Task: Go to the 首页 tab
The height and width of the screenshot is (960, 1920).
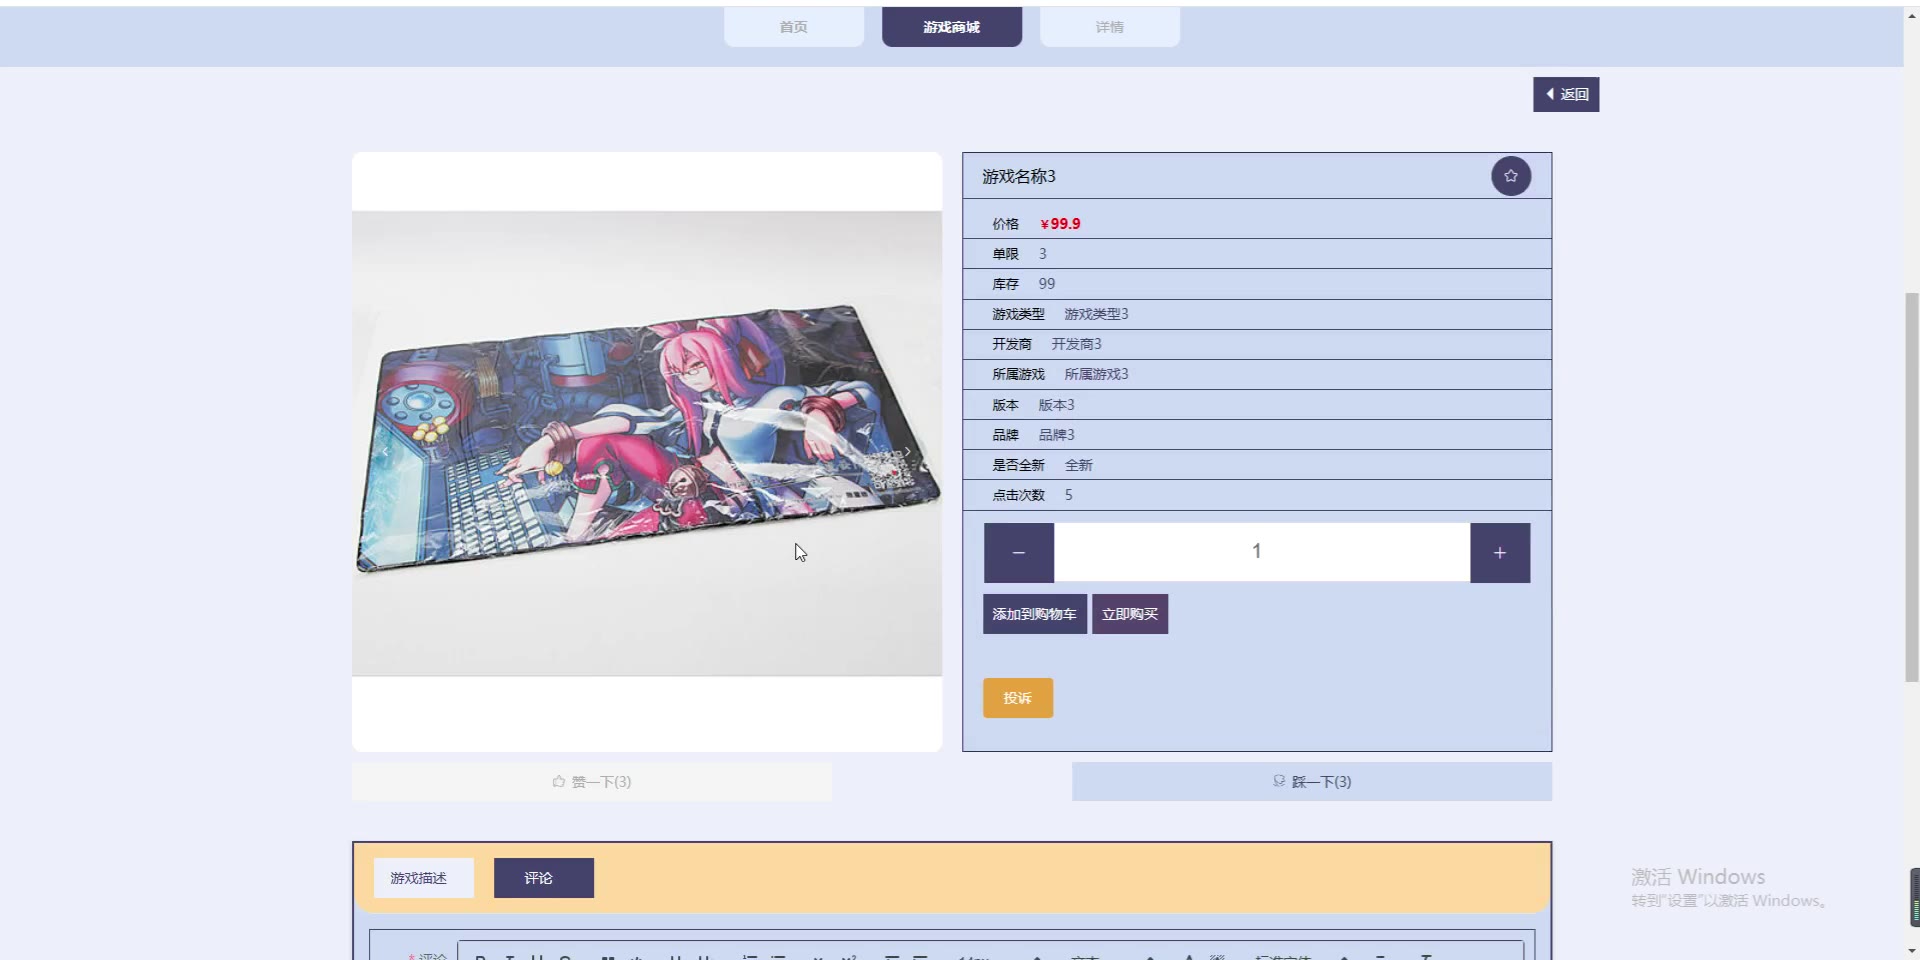Action: pos(794,27)
